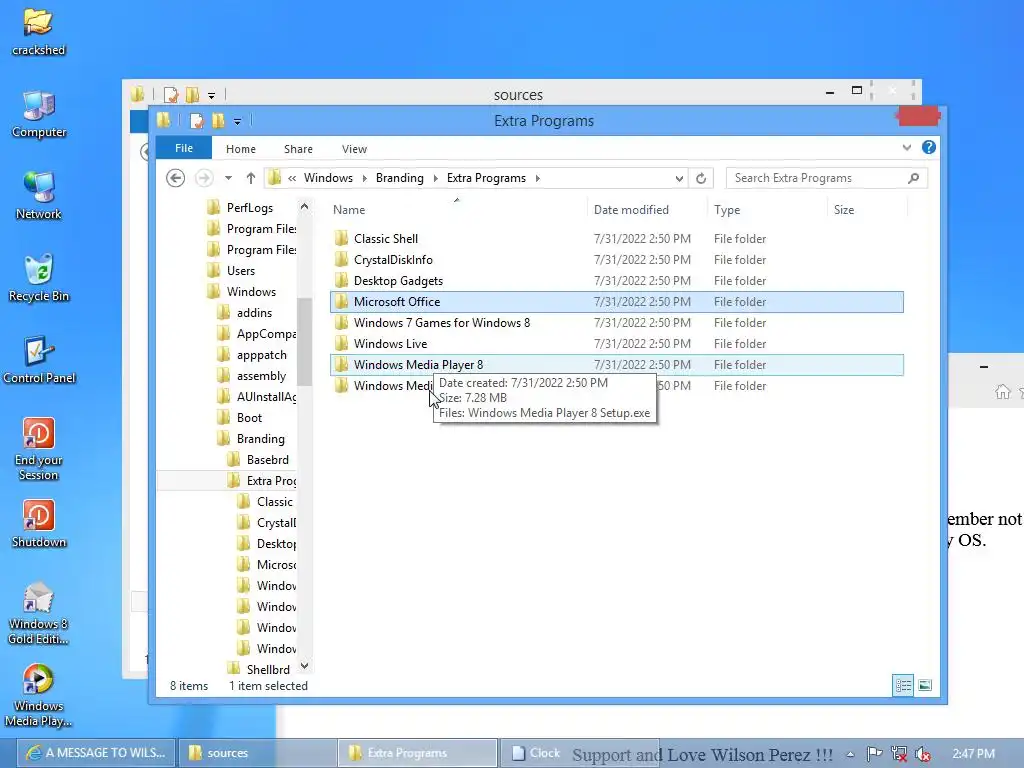Select PerfLogs in navigation tree

(x=250, y=208)
